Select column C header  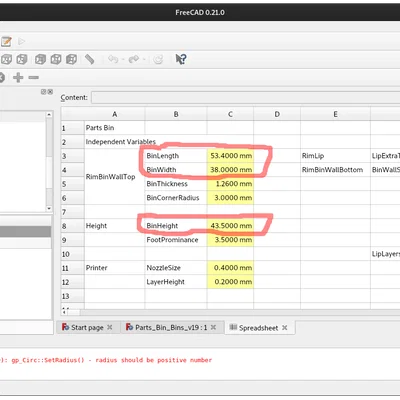[x=230, y=114]
